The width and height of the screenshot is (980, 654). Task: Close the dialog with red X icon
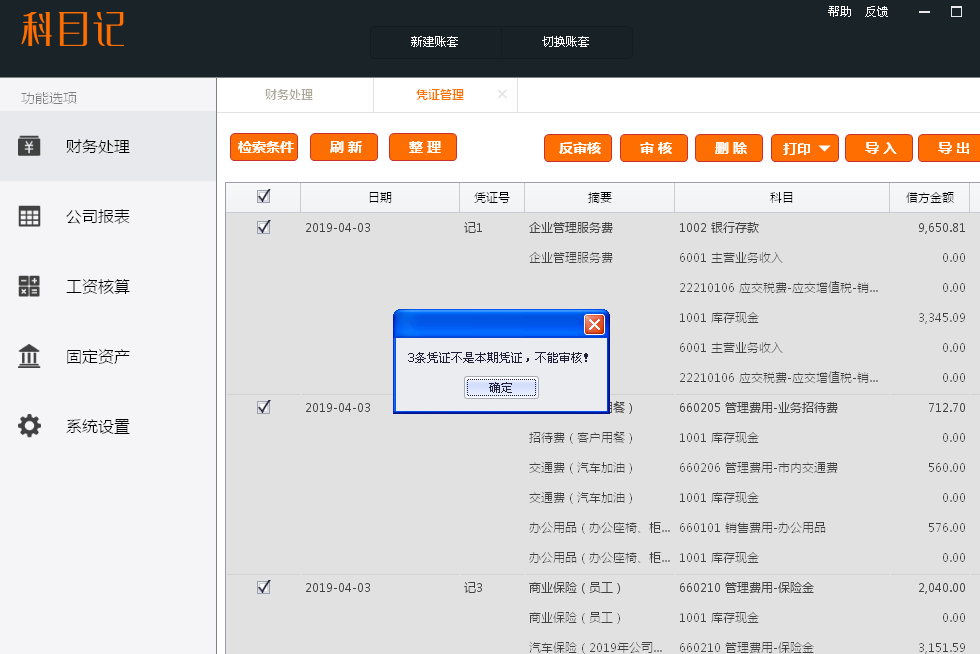click(x=594, y=324)
